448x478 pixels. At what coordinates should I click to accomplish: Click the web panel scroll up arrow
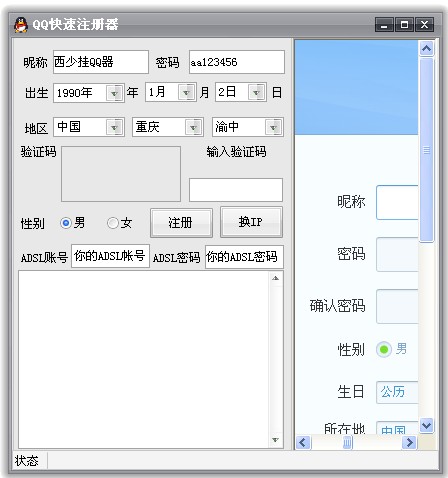coord(426,49)
